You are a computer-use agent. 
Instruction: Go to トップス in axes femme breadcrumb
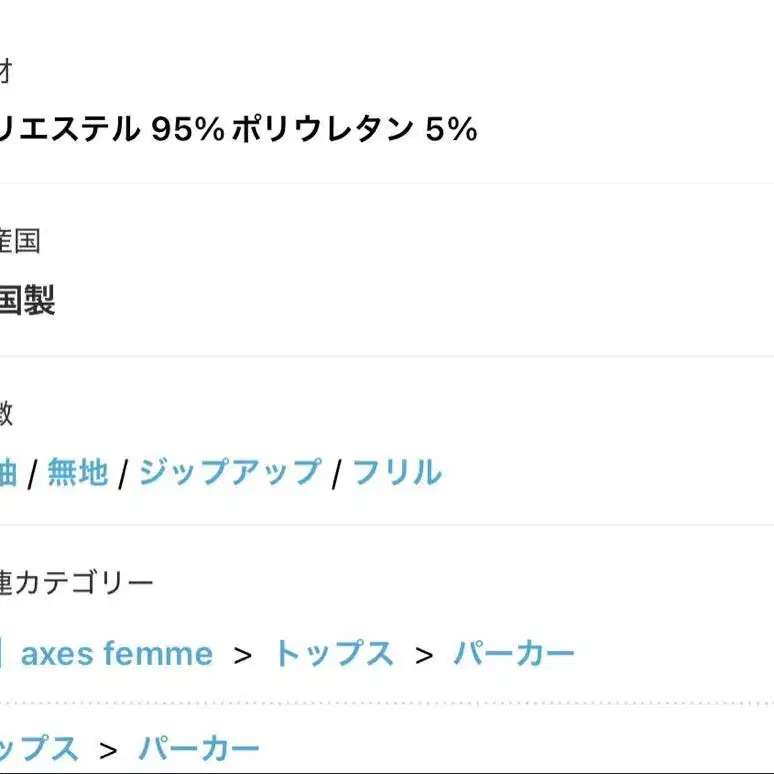click(x=334, y=654)
